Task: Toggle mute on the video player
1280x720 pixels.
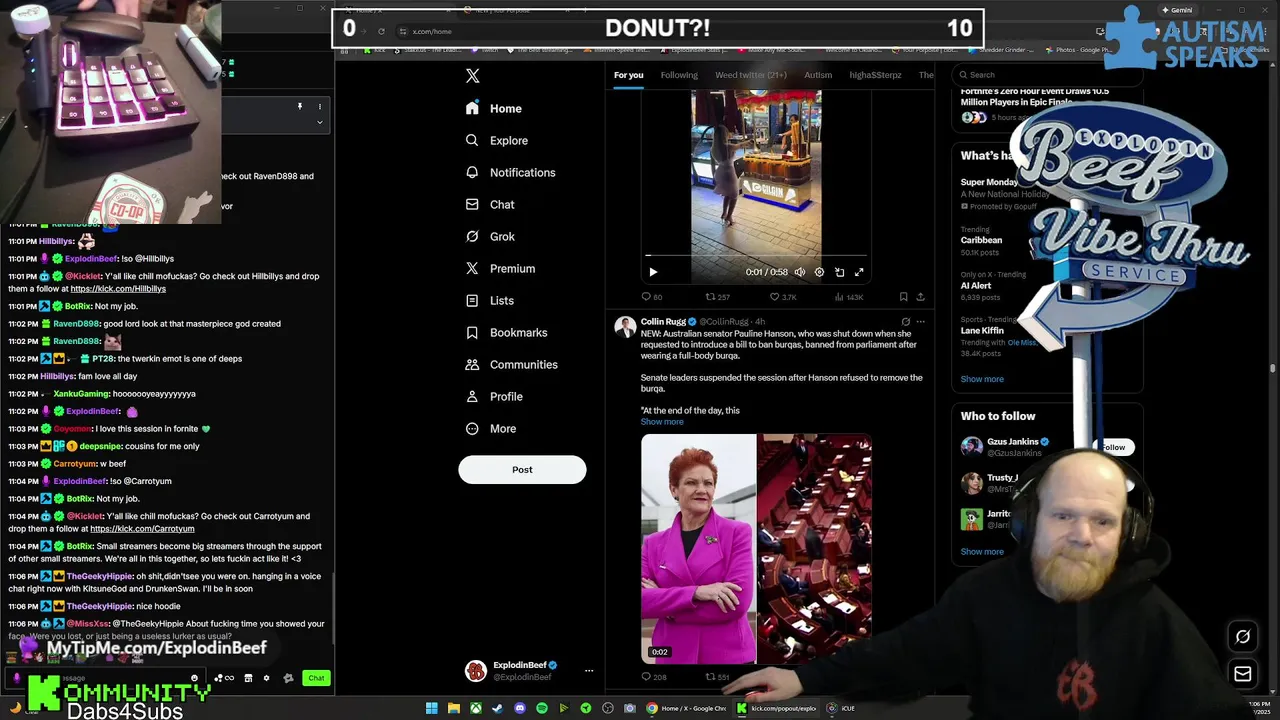Action: [x=799, y=272]
